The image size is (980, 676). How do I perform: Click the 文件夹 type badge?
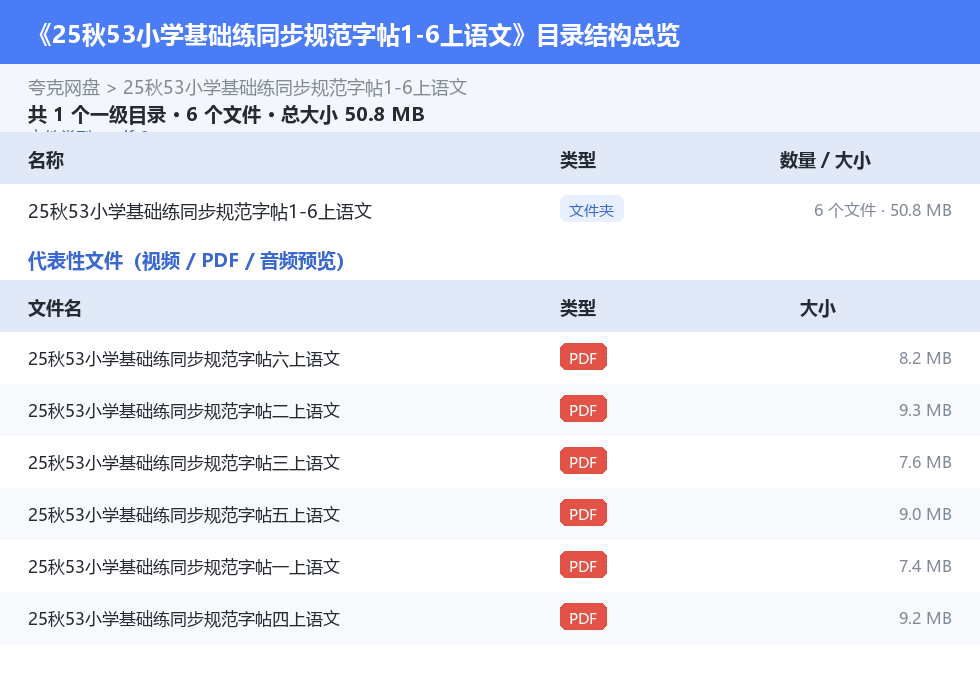pos(591,210)
